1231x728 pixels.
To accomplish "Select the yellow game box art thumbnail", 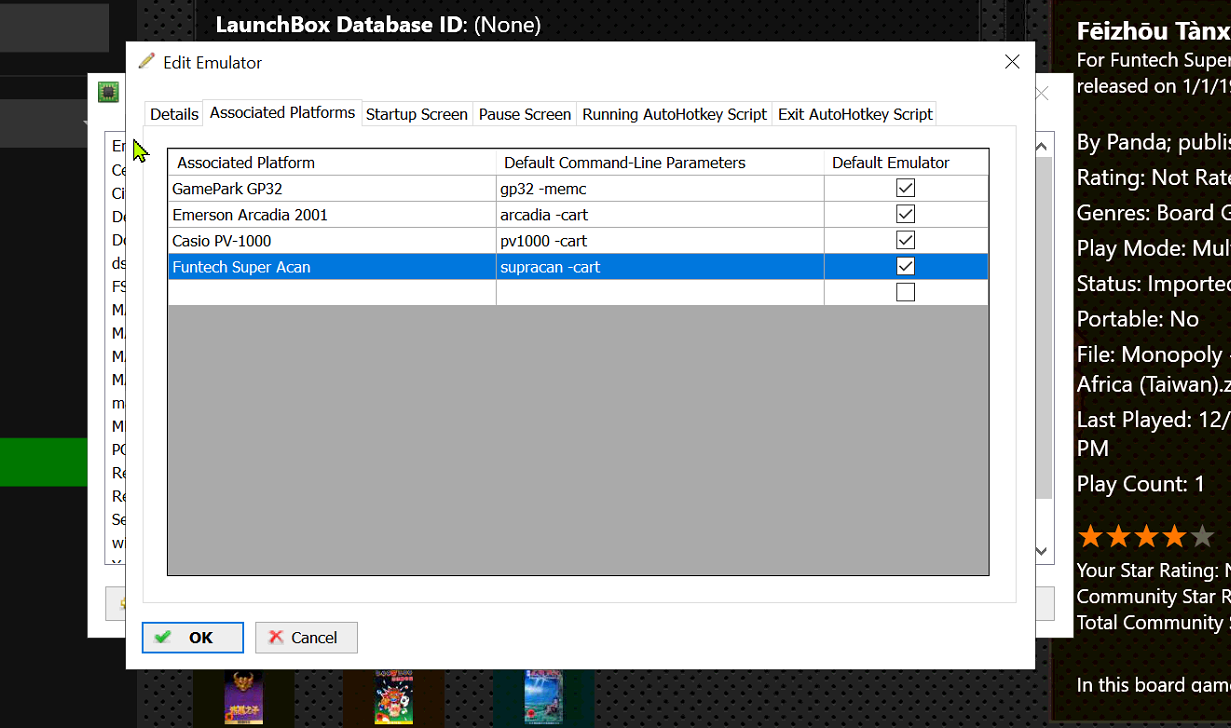I will (x=243, y=697).
